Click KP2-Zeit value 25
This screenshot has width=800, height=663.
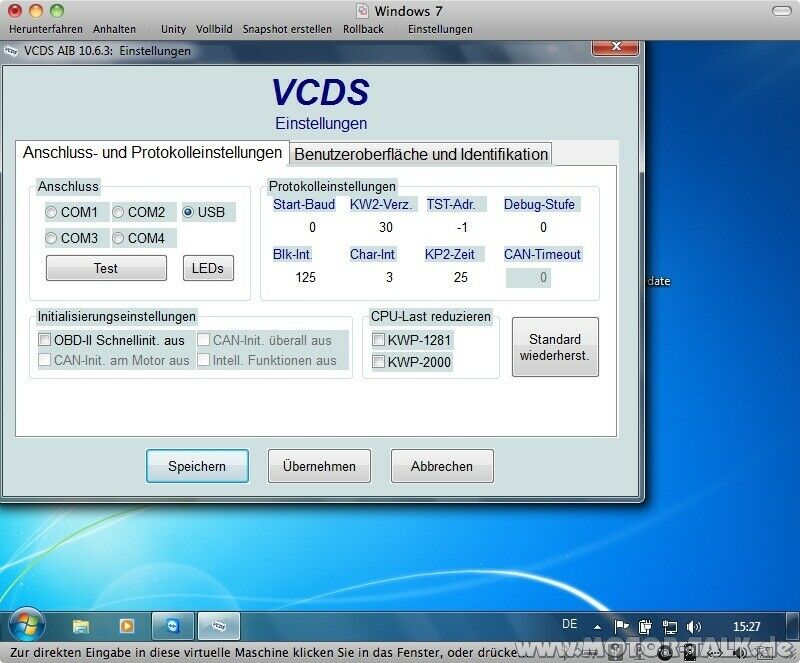click(461, 277)
